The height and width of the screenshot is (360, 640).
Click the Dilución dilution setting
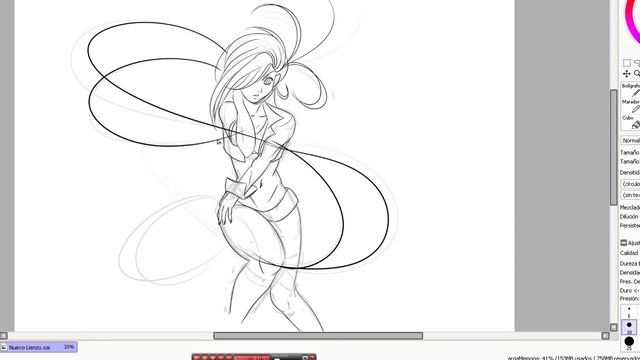(629, 216)
